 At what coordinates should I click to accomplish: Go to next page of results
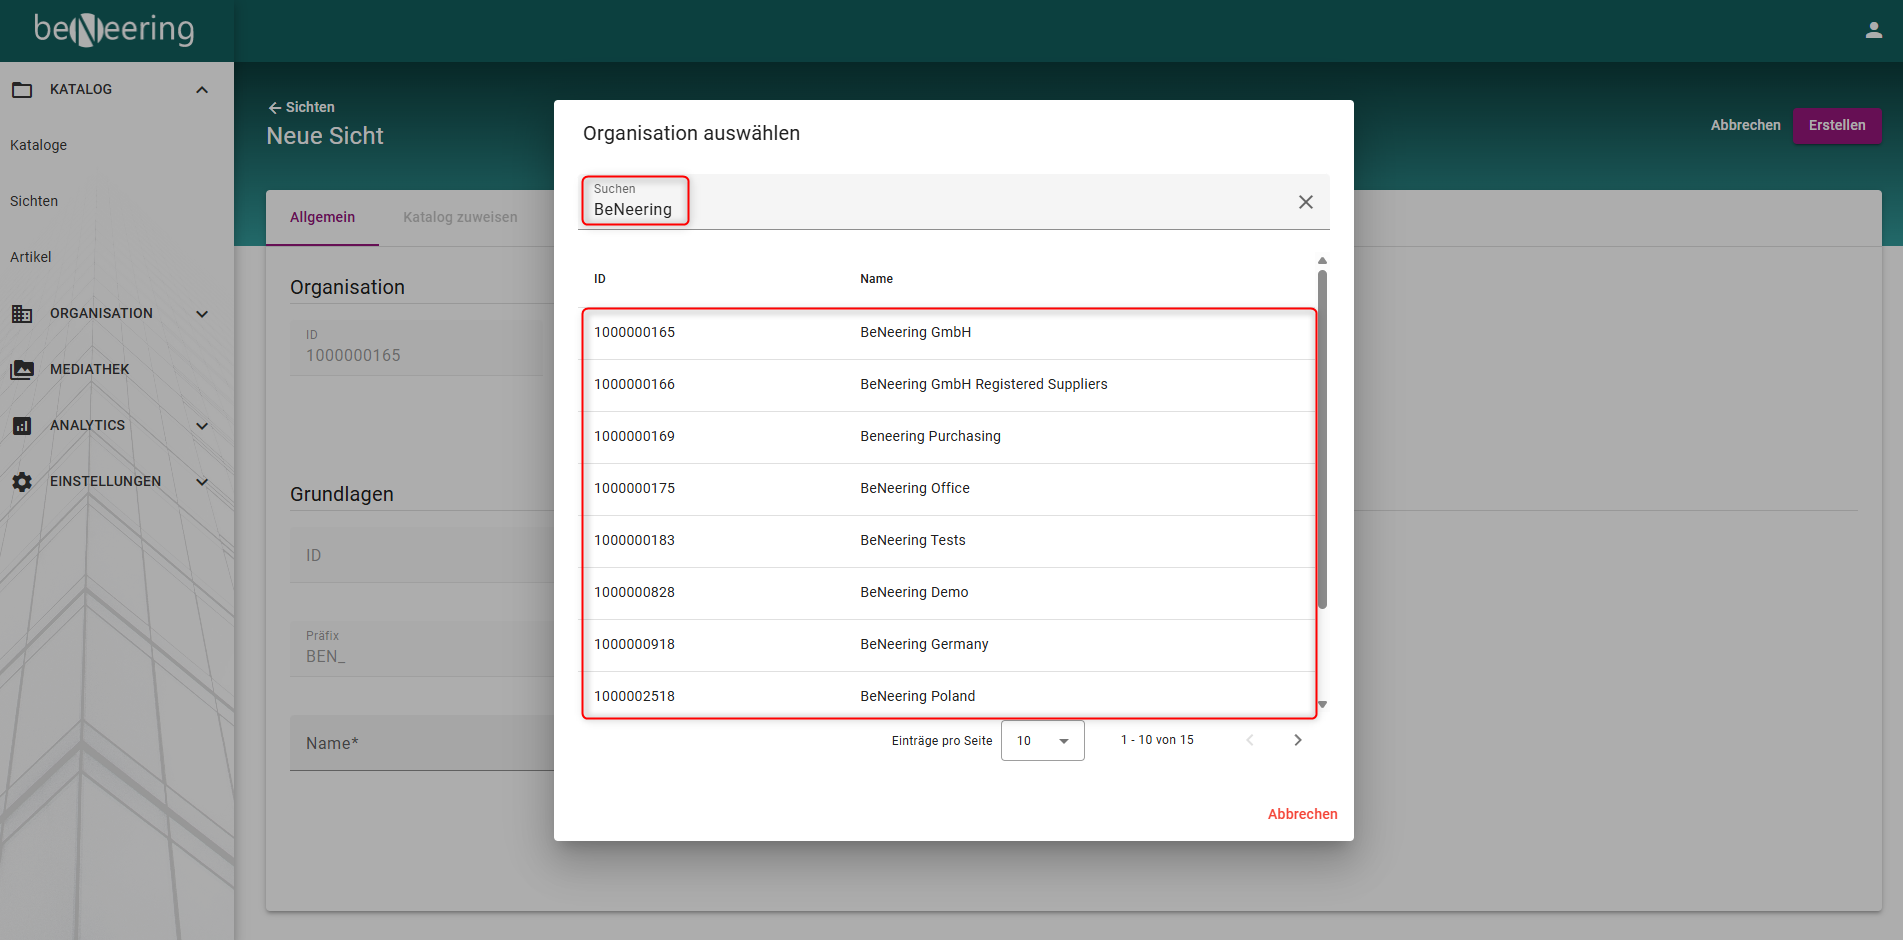coord(1297,740)
